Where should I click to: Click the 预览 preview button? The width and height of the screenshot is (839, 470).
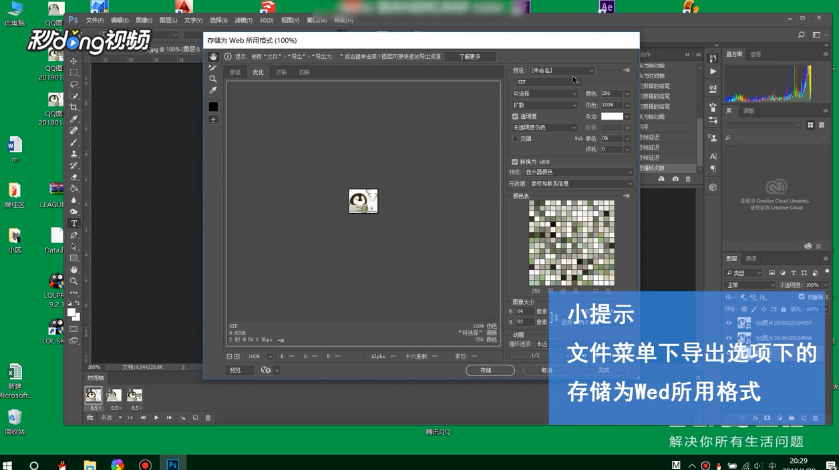point(239,370)
